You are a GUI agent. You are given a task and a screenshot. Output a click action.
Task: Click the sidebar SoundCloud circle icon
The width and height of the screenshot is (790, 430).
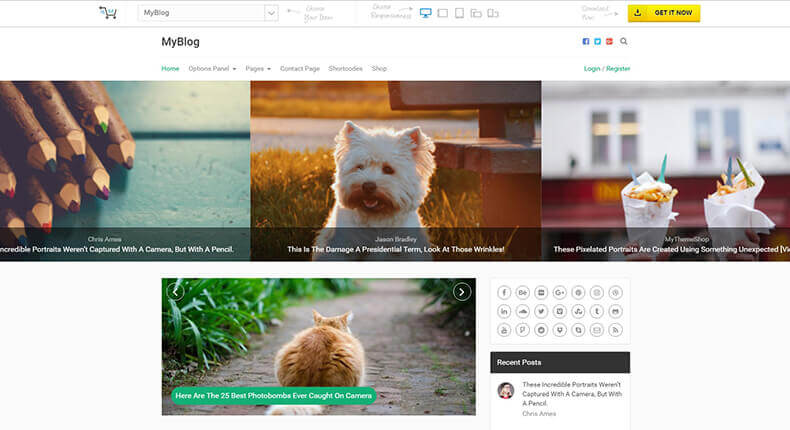tap(522, 312)
